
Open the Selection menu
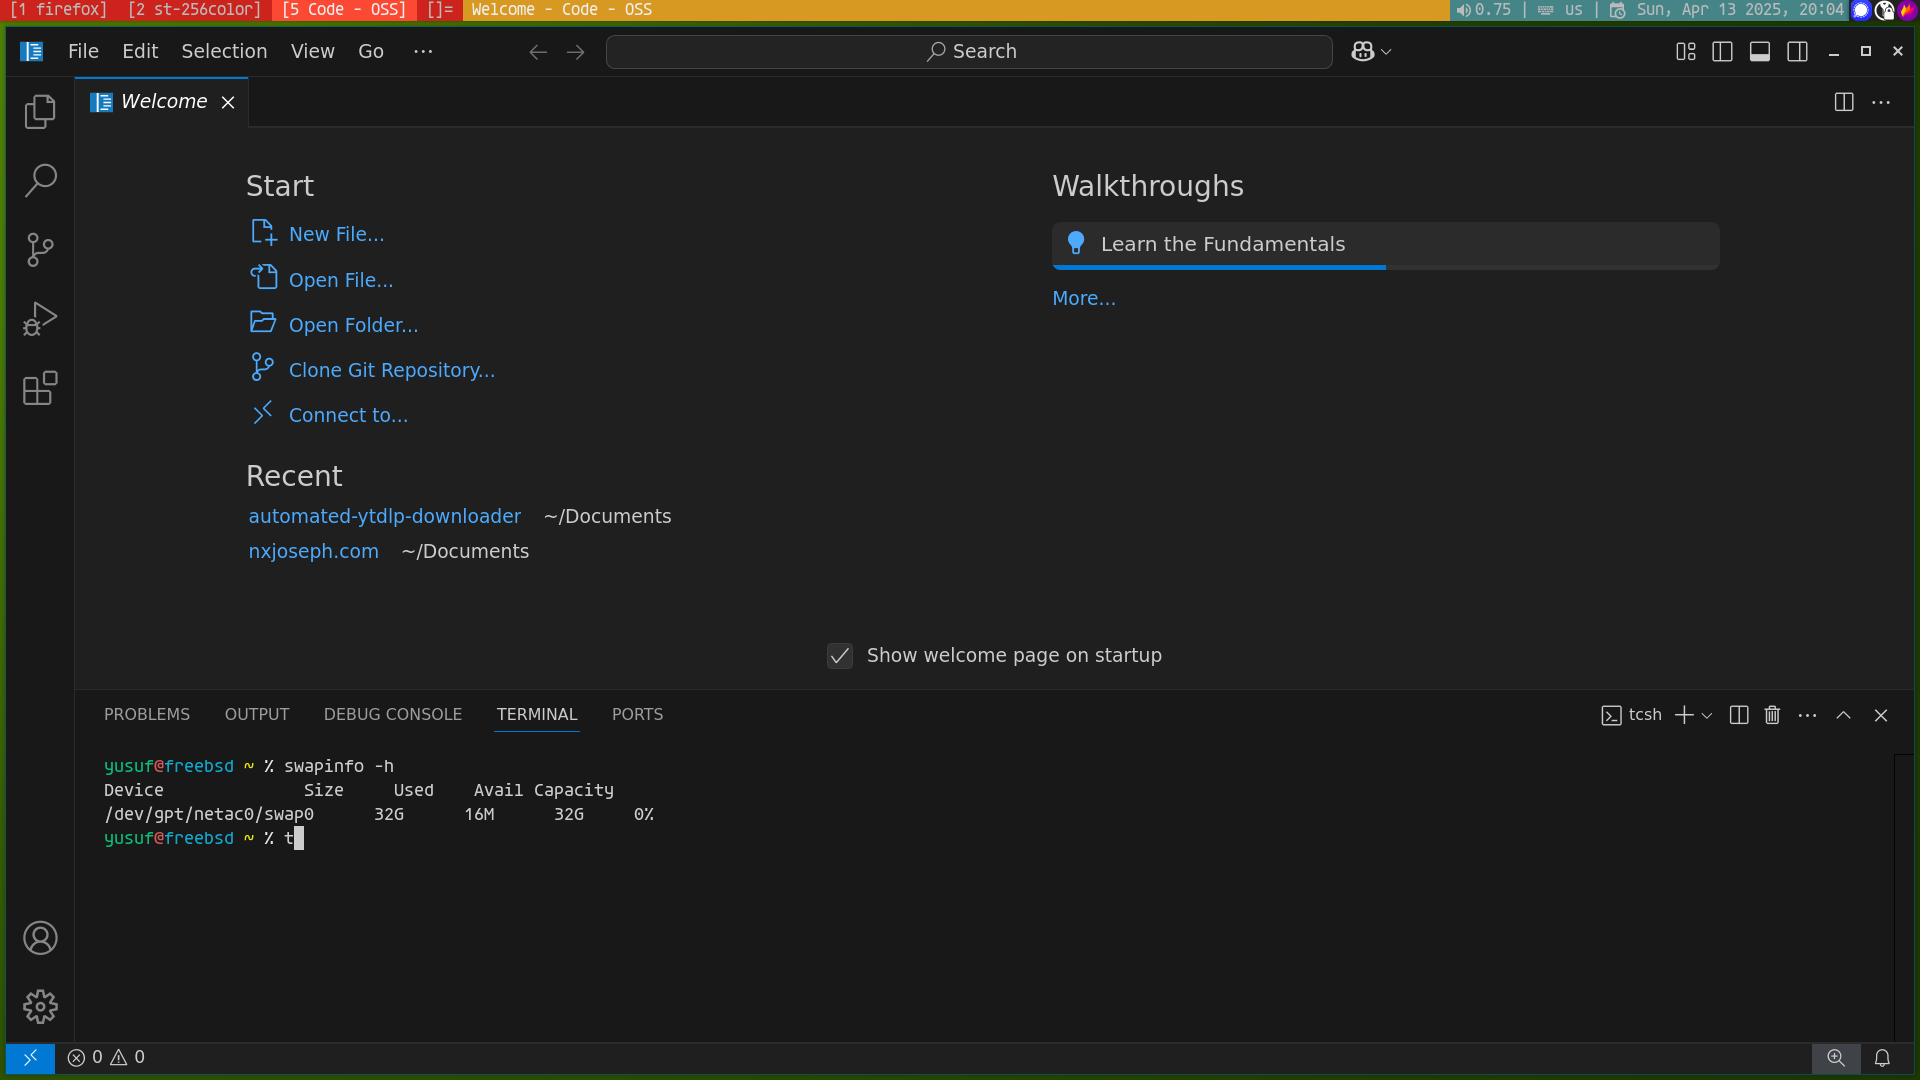click(x=224, y=51)
